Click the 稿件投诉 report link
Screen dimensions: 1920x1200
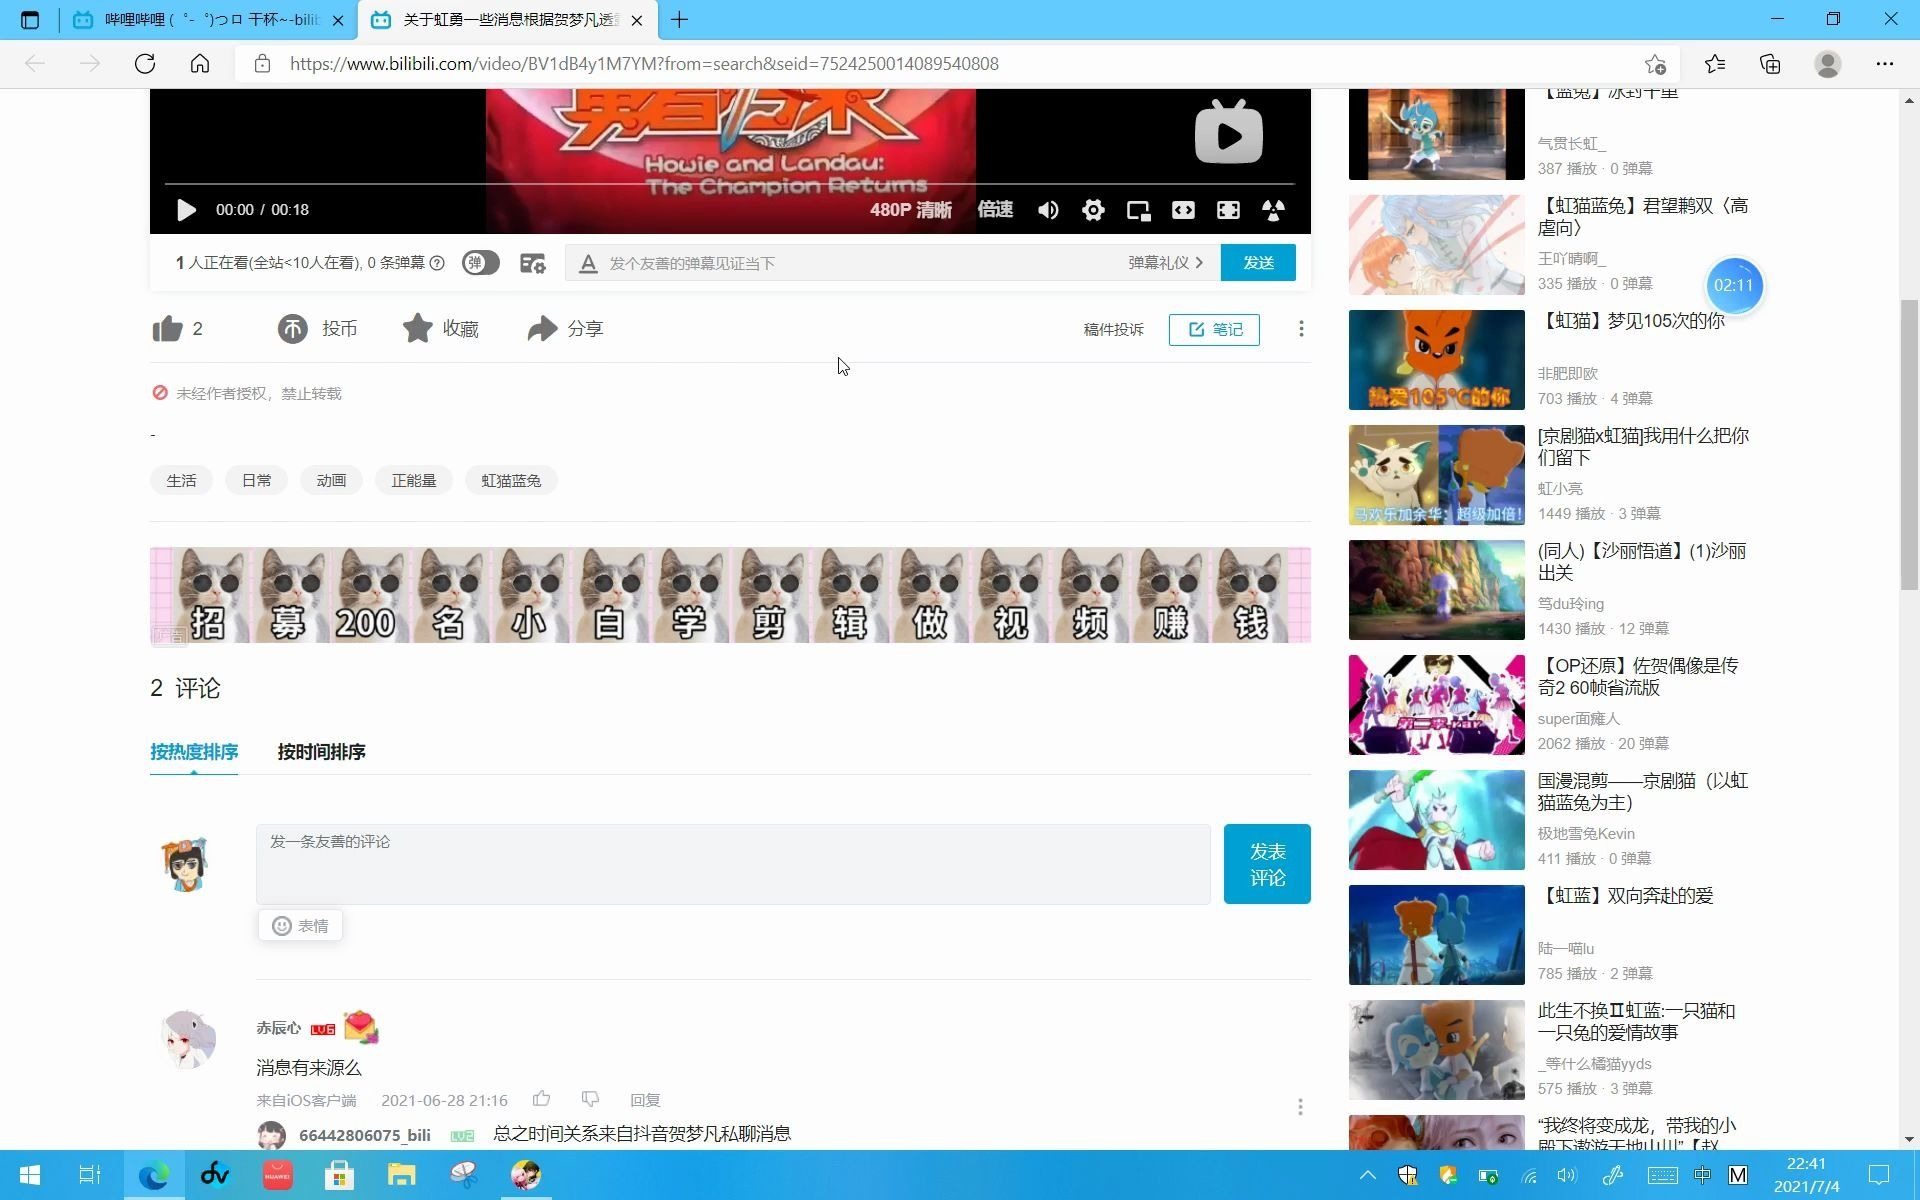(x=1113, y=329)
